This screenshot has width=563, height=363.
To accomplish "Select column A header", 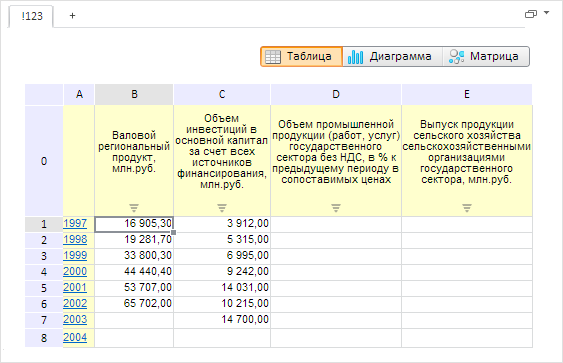I will point(79,94).
